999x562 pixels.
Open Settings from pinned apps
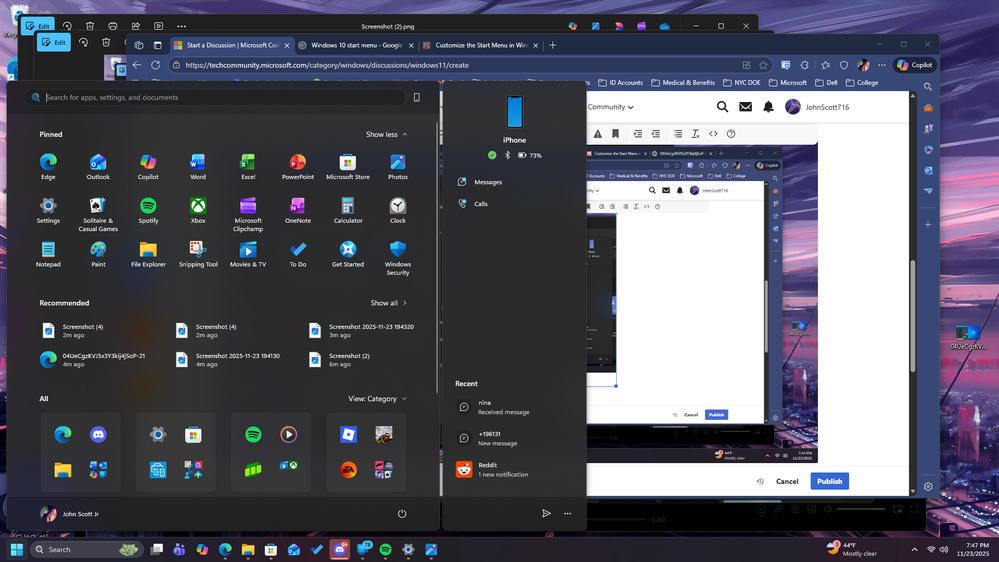click(48, 211)
